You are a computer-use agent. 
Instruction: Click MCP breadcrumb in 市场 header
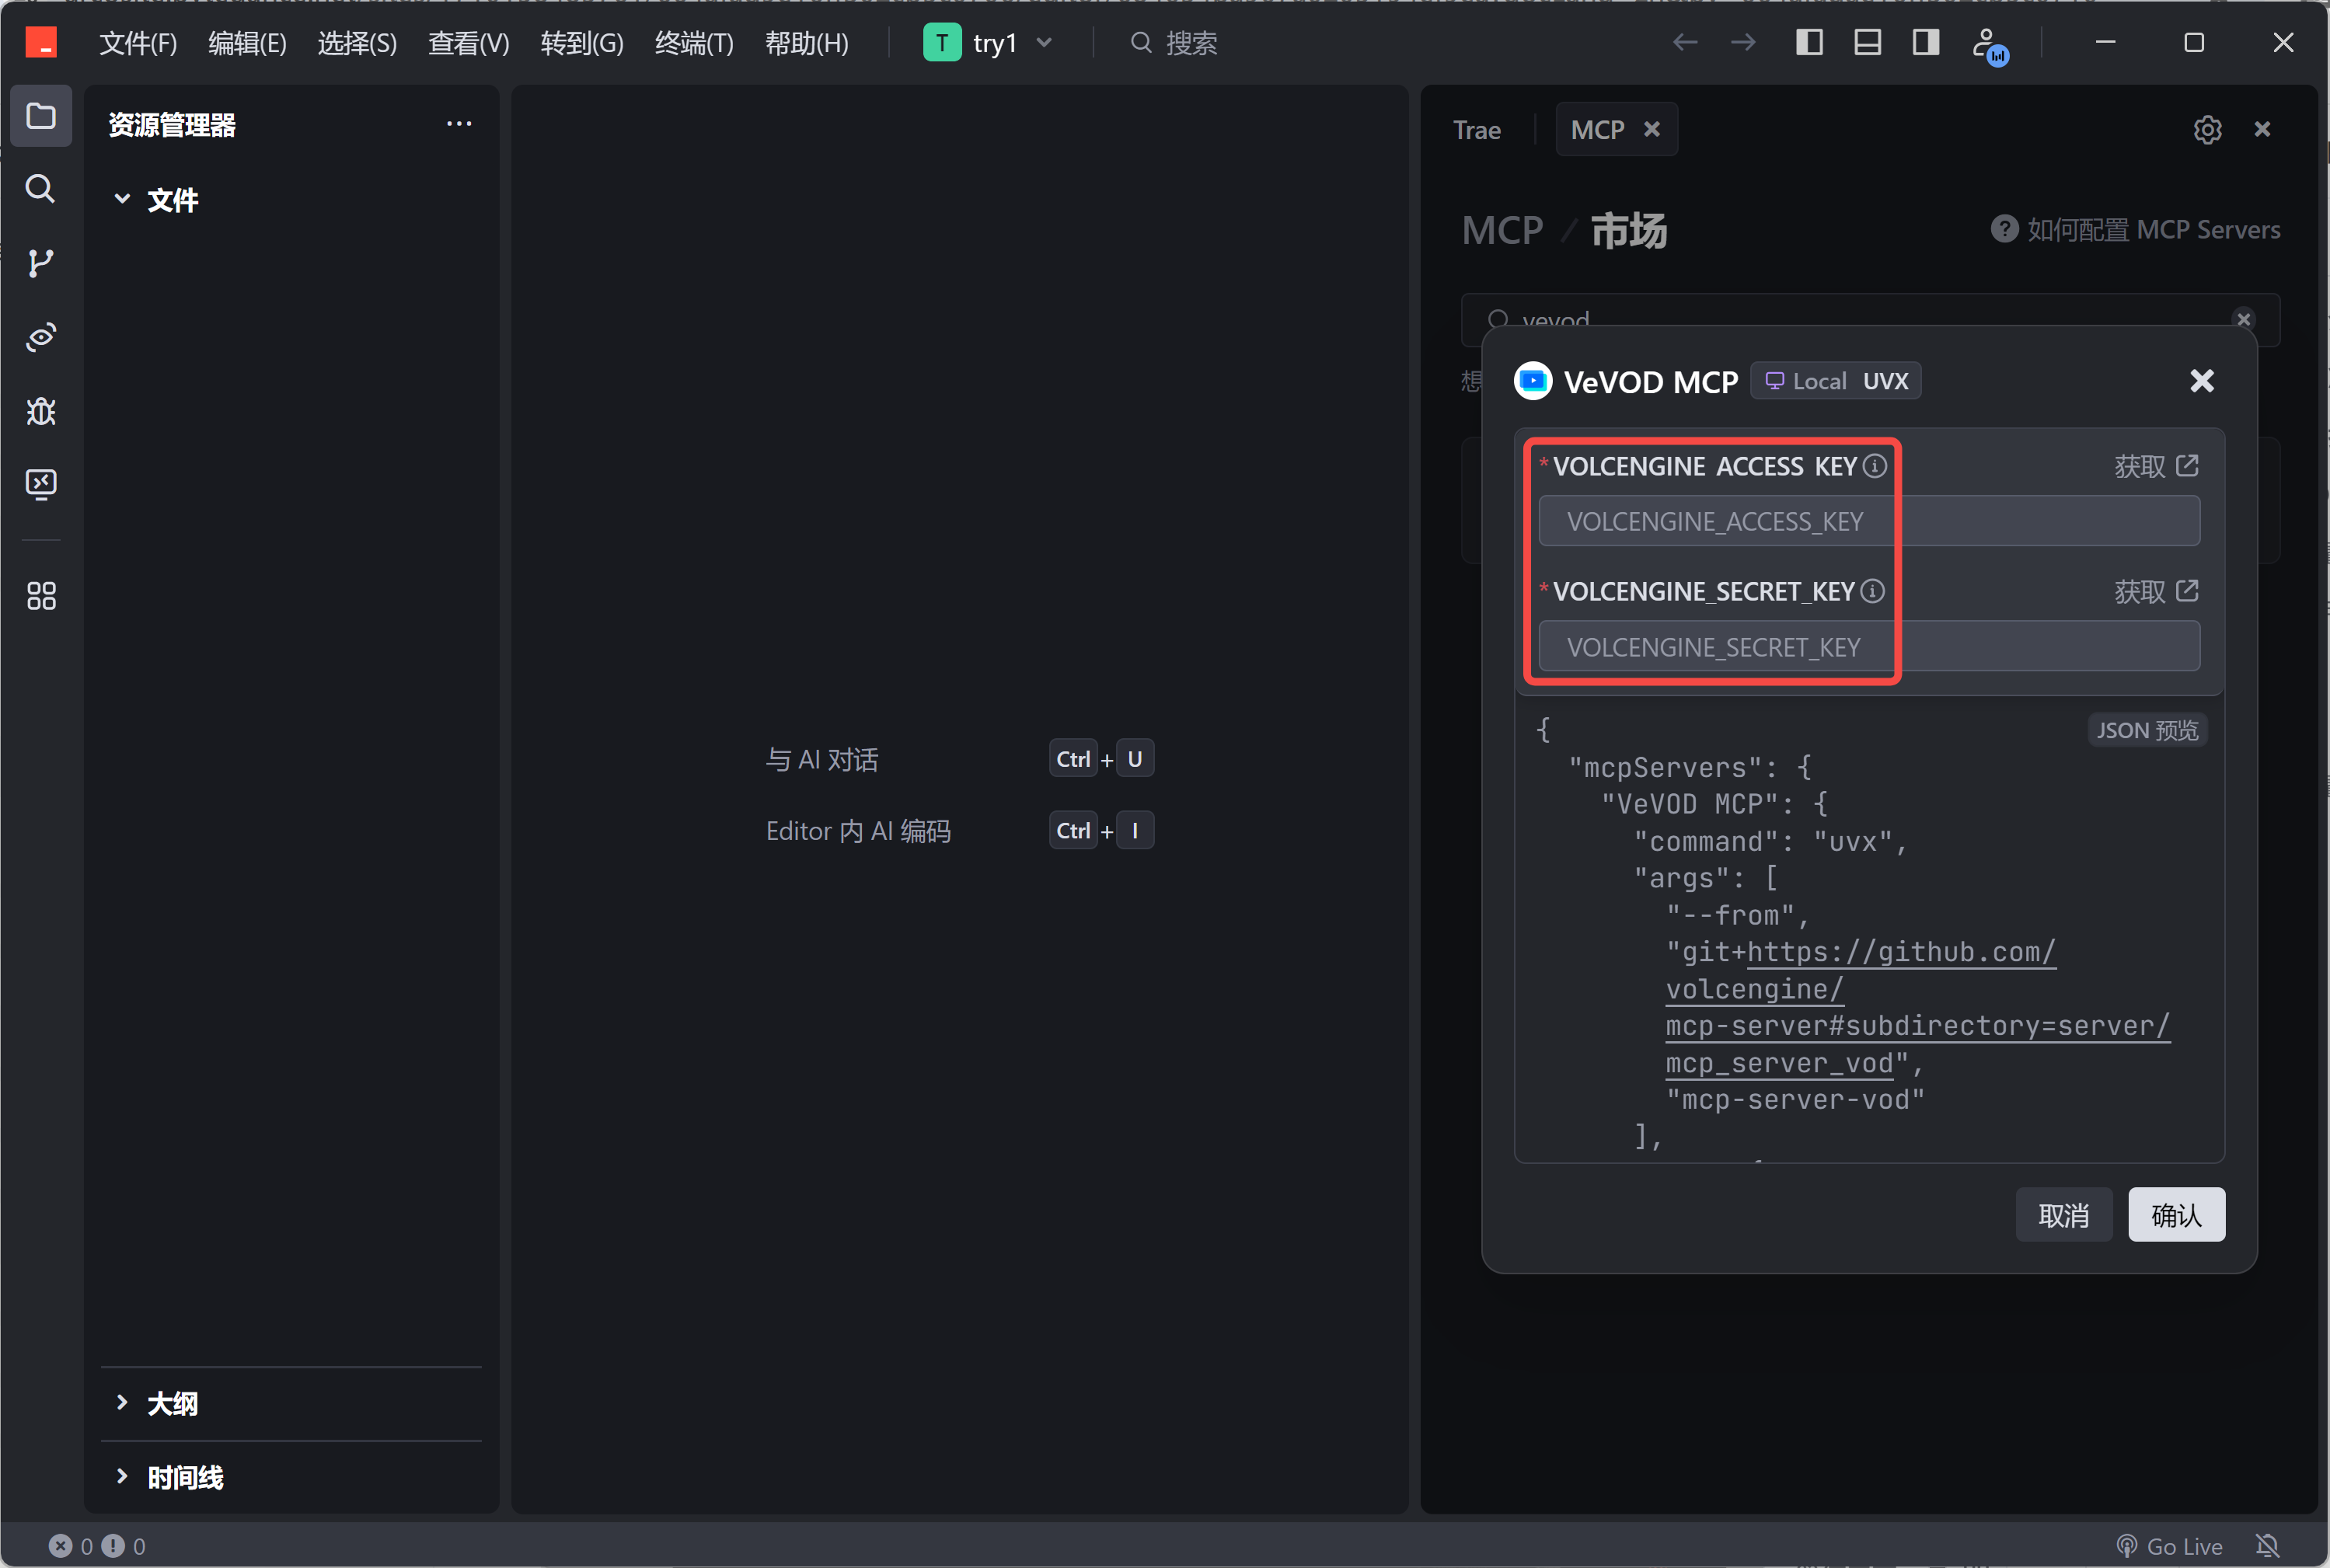tap(1502, 231)
